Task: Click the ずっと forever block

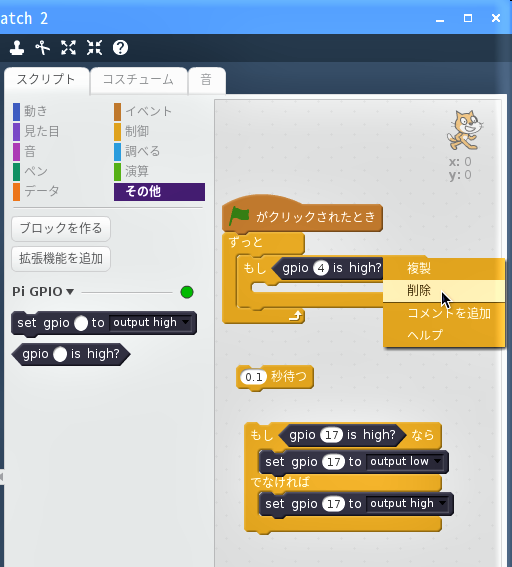Action: pos(263,243)
